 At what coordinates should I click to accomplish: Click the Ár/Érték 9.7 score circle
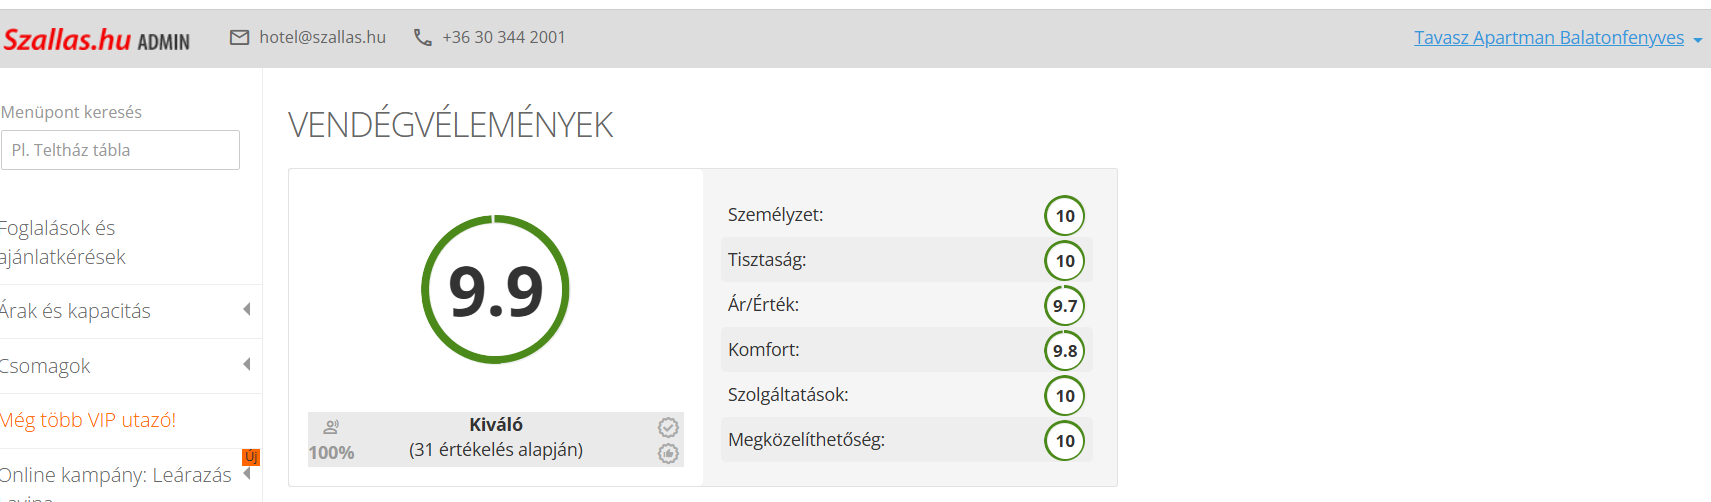[1064, 305]
